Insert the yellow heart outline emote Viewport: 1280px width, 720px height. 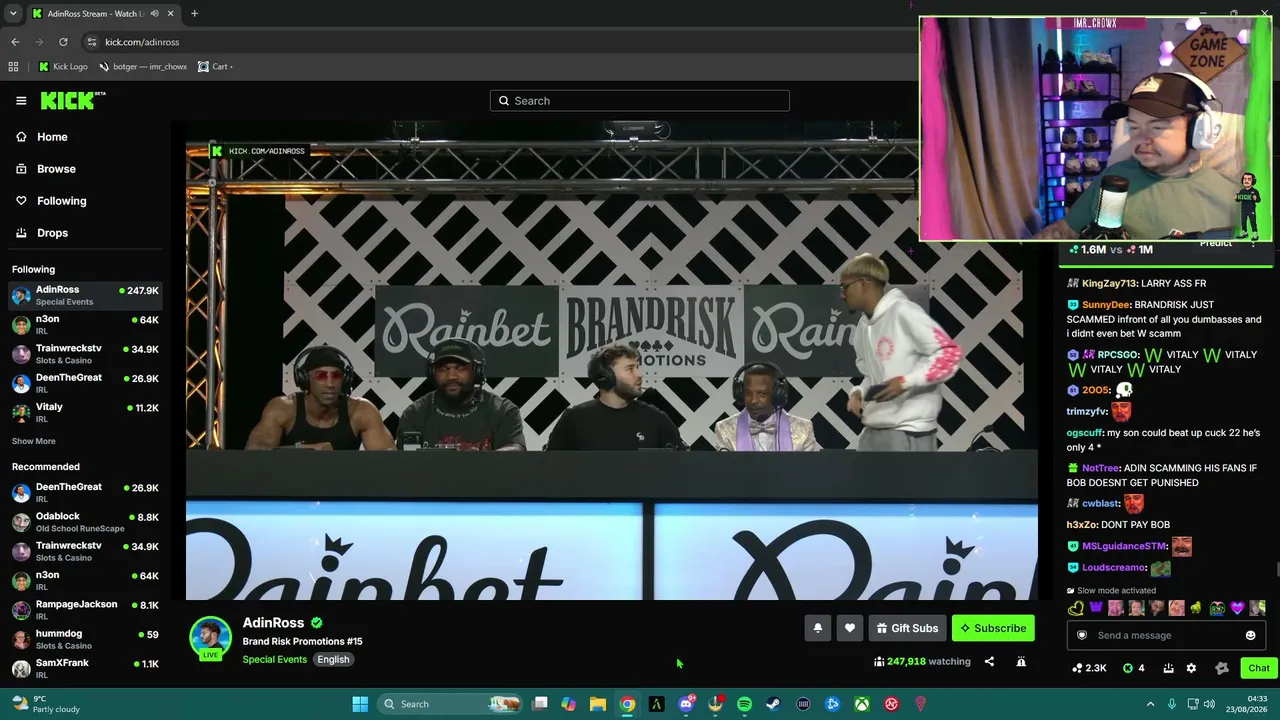(1076, 608)
